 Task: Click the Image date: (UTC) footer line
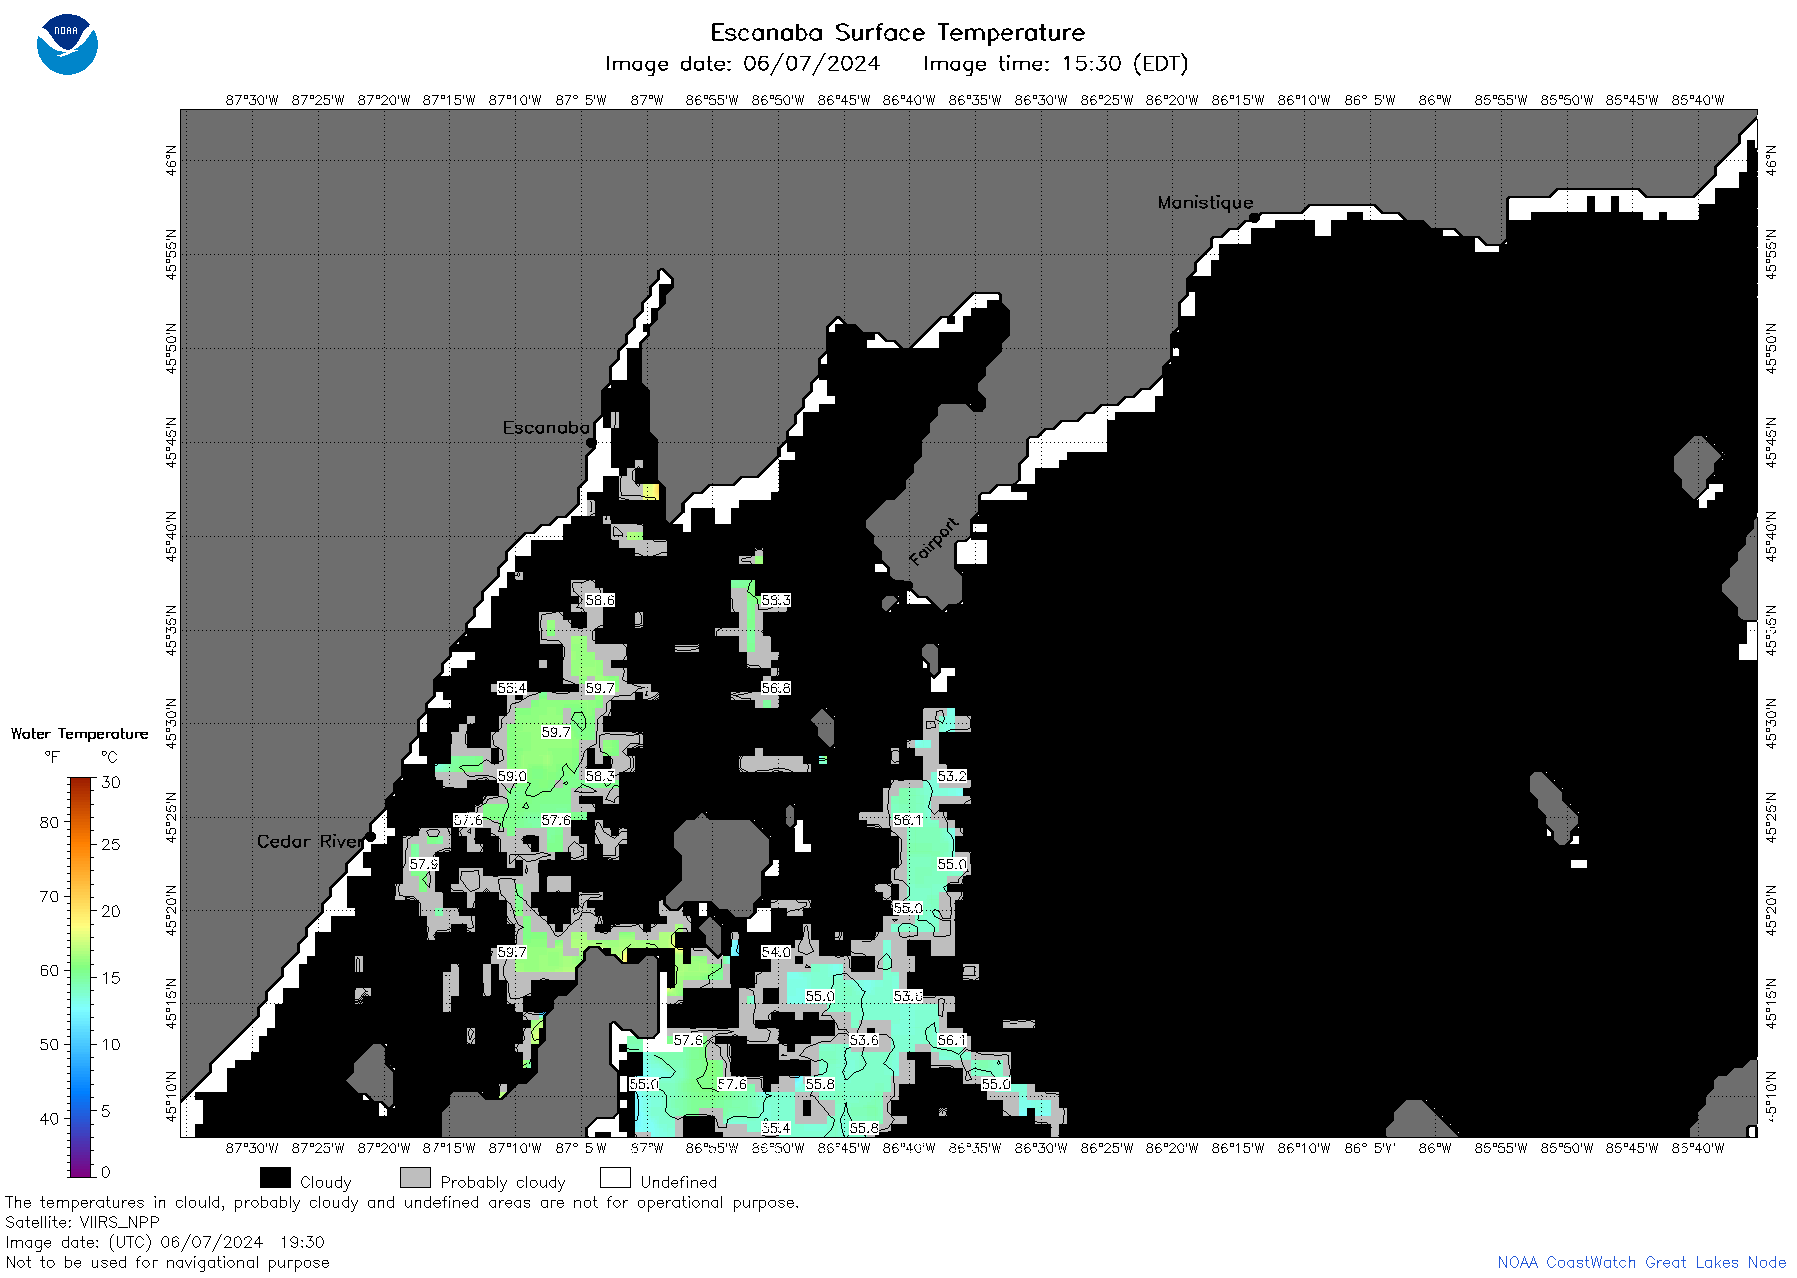pos(165,1242)
